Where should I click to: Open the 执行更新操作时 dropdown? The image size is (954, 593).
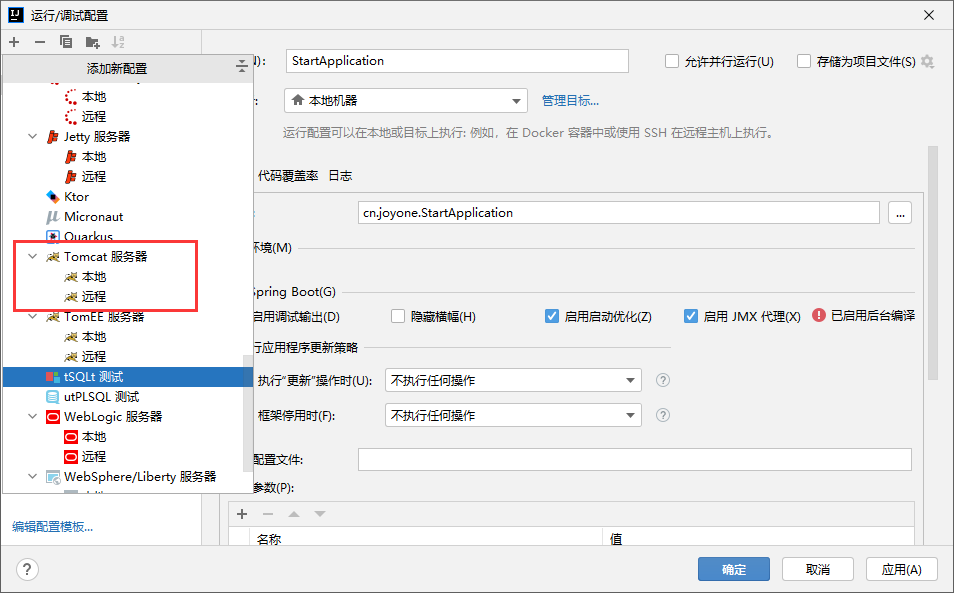[513, 380]
